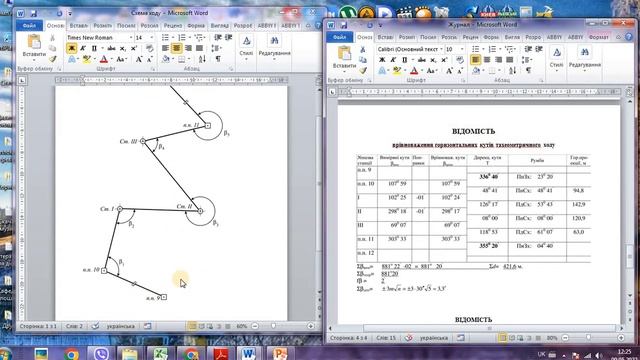Screen dimensions: 640x360
Task: Open the Times New Roman font dropdown
Action: pyautogui.click(x=131, y=38)
